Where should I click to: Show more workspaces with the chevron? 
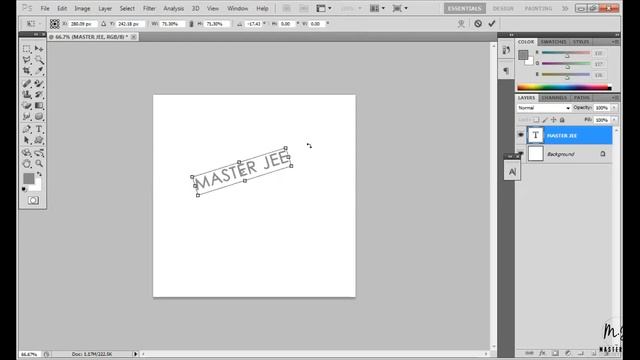point(565,9)
